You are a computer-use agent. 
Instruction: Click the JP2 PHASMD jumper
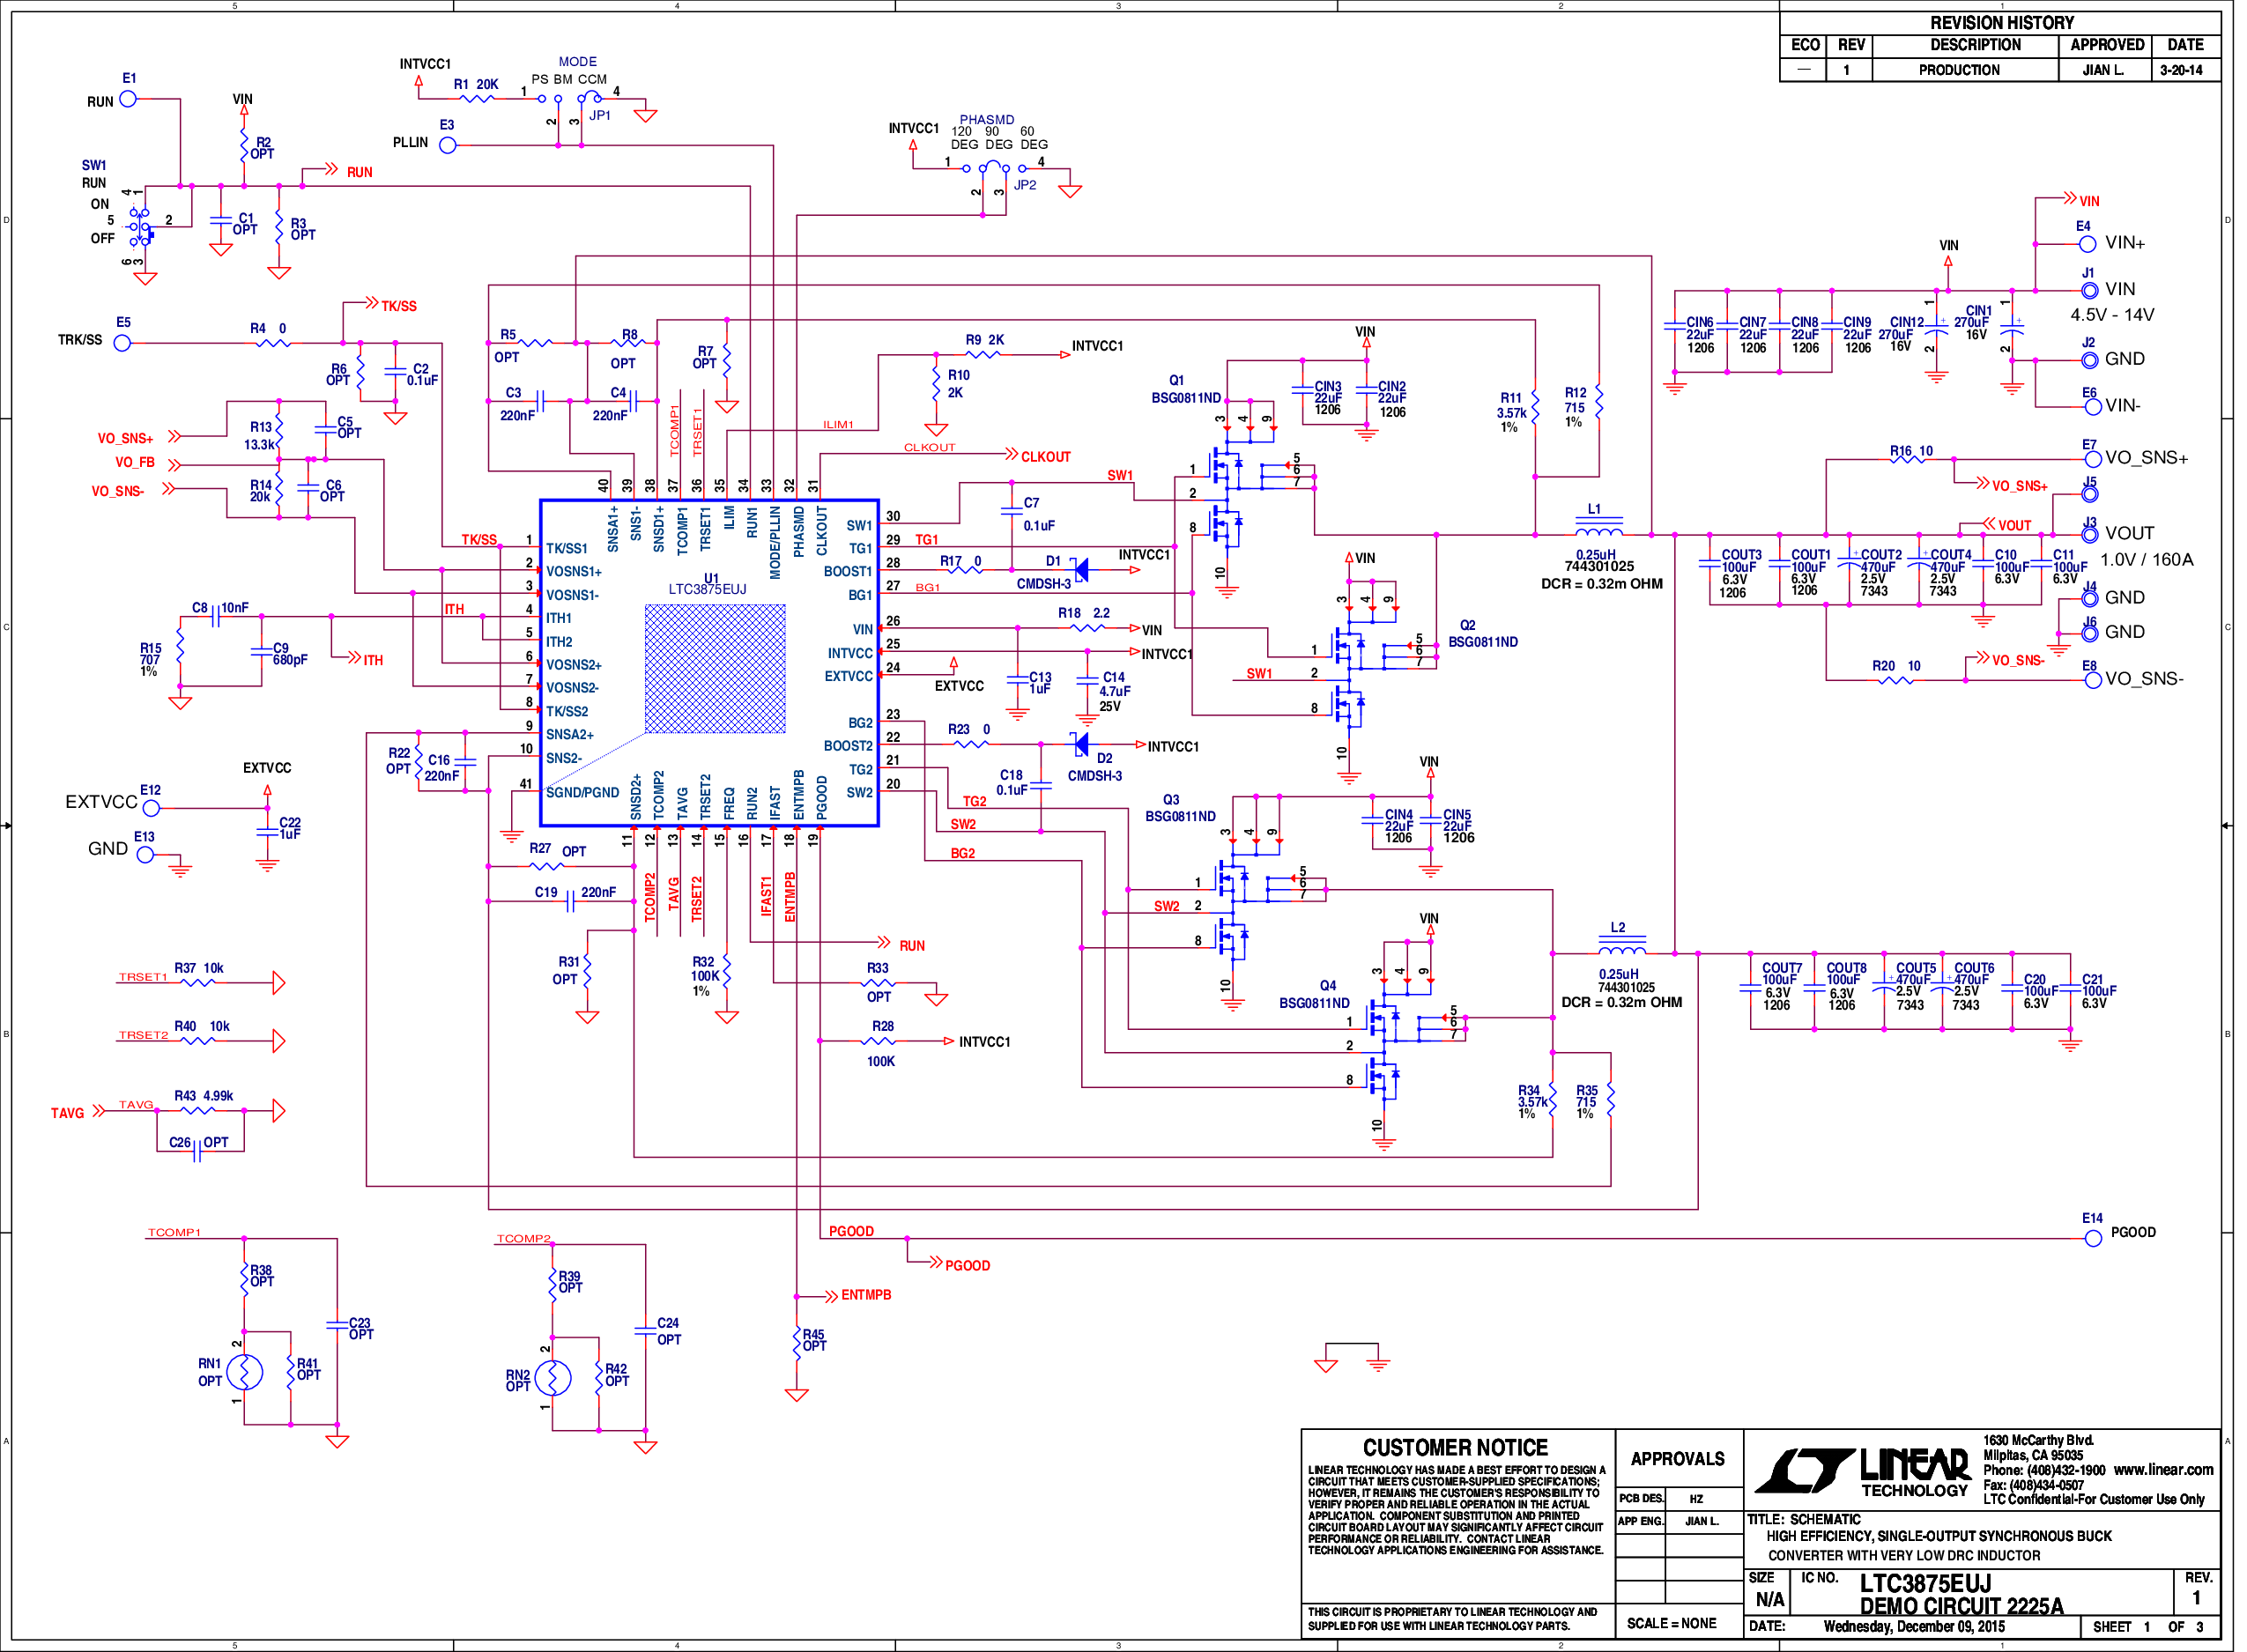click(x=995, y=168)
